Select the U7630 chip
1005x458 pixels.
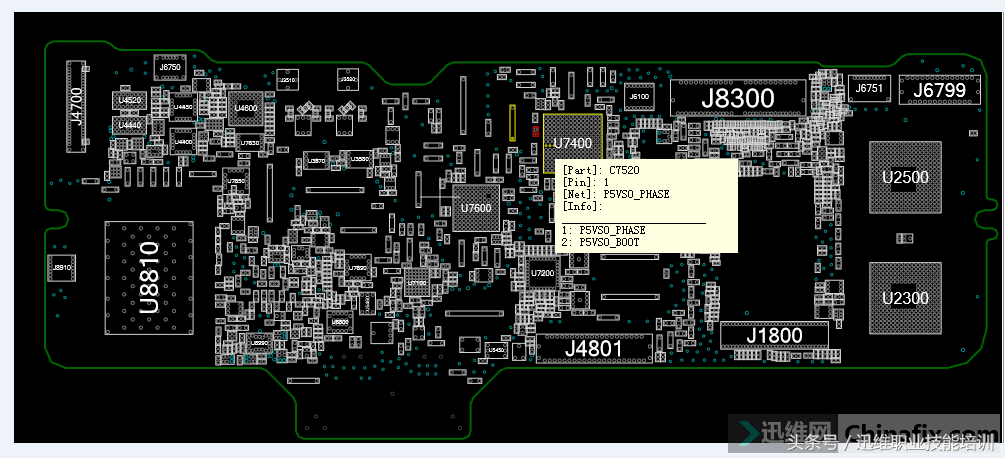coord(249,143)
